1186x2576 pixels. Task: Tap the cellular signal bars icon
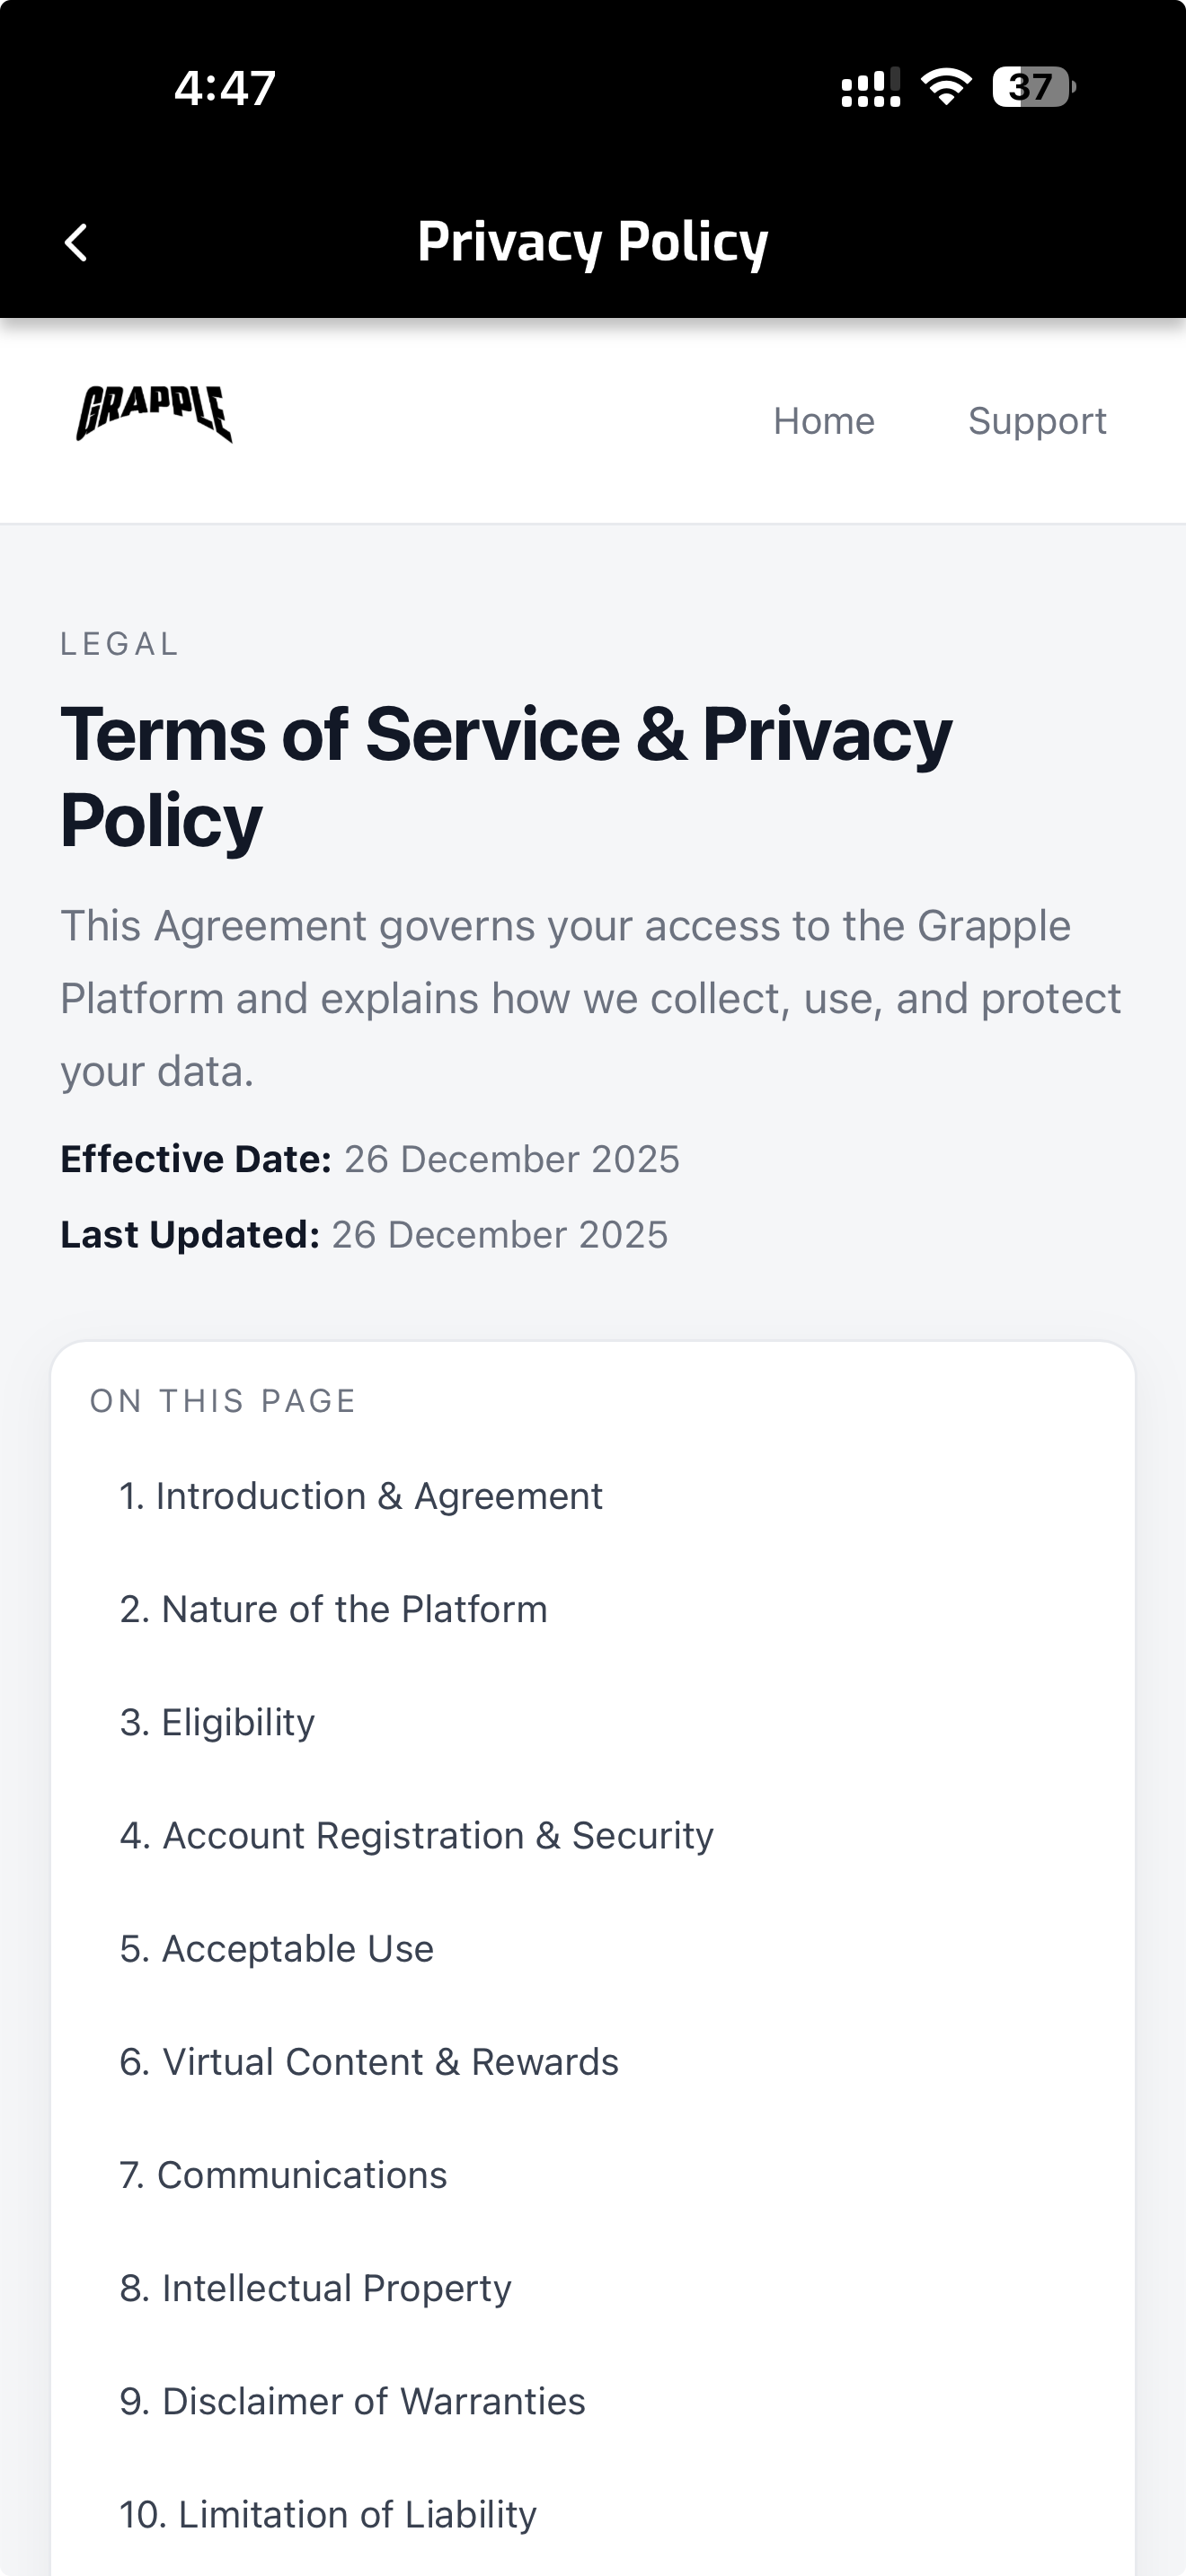coord(870,88)
